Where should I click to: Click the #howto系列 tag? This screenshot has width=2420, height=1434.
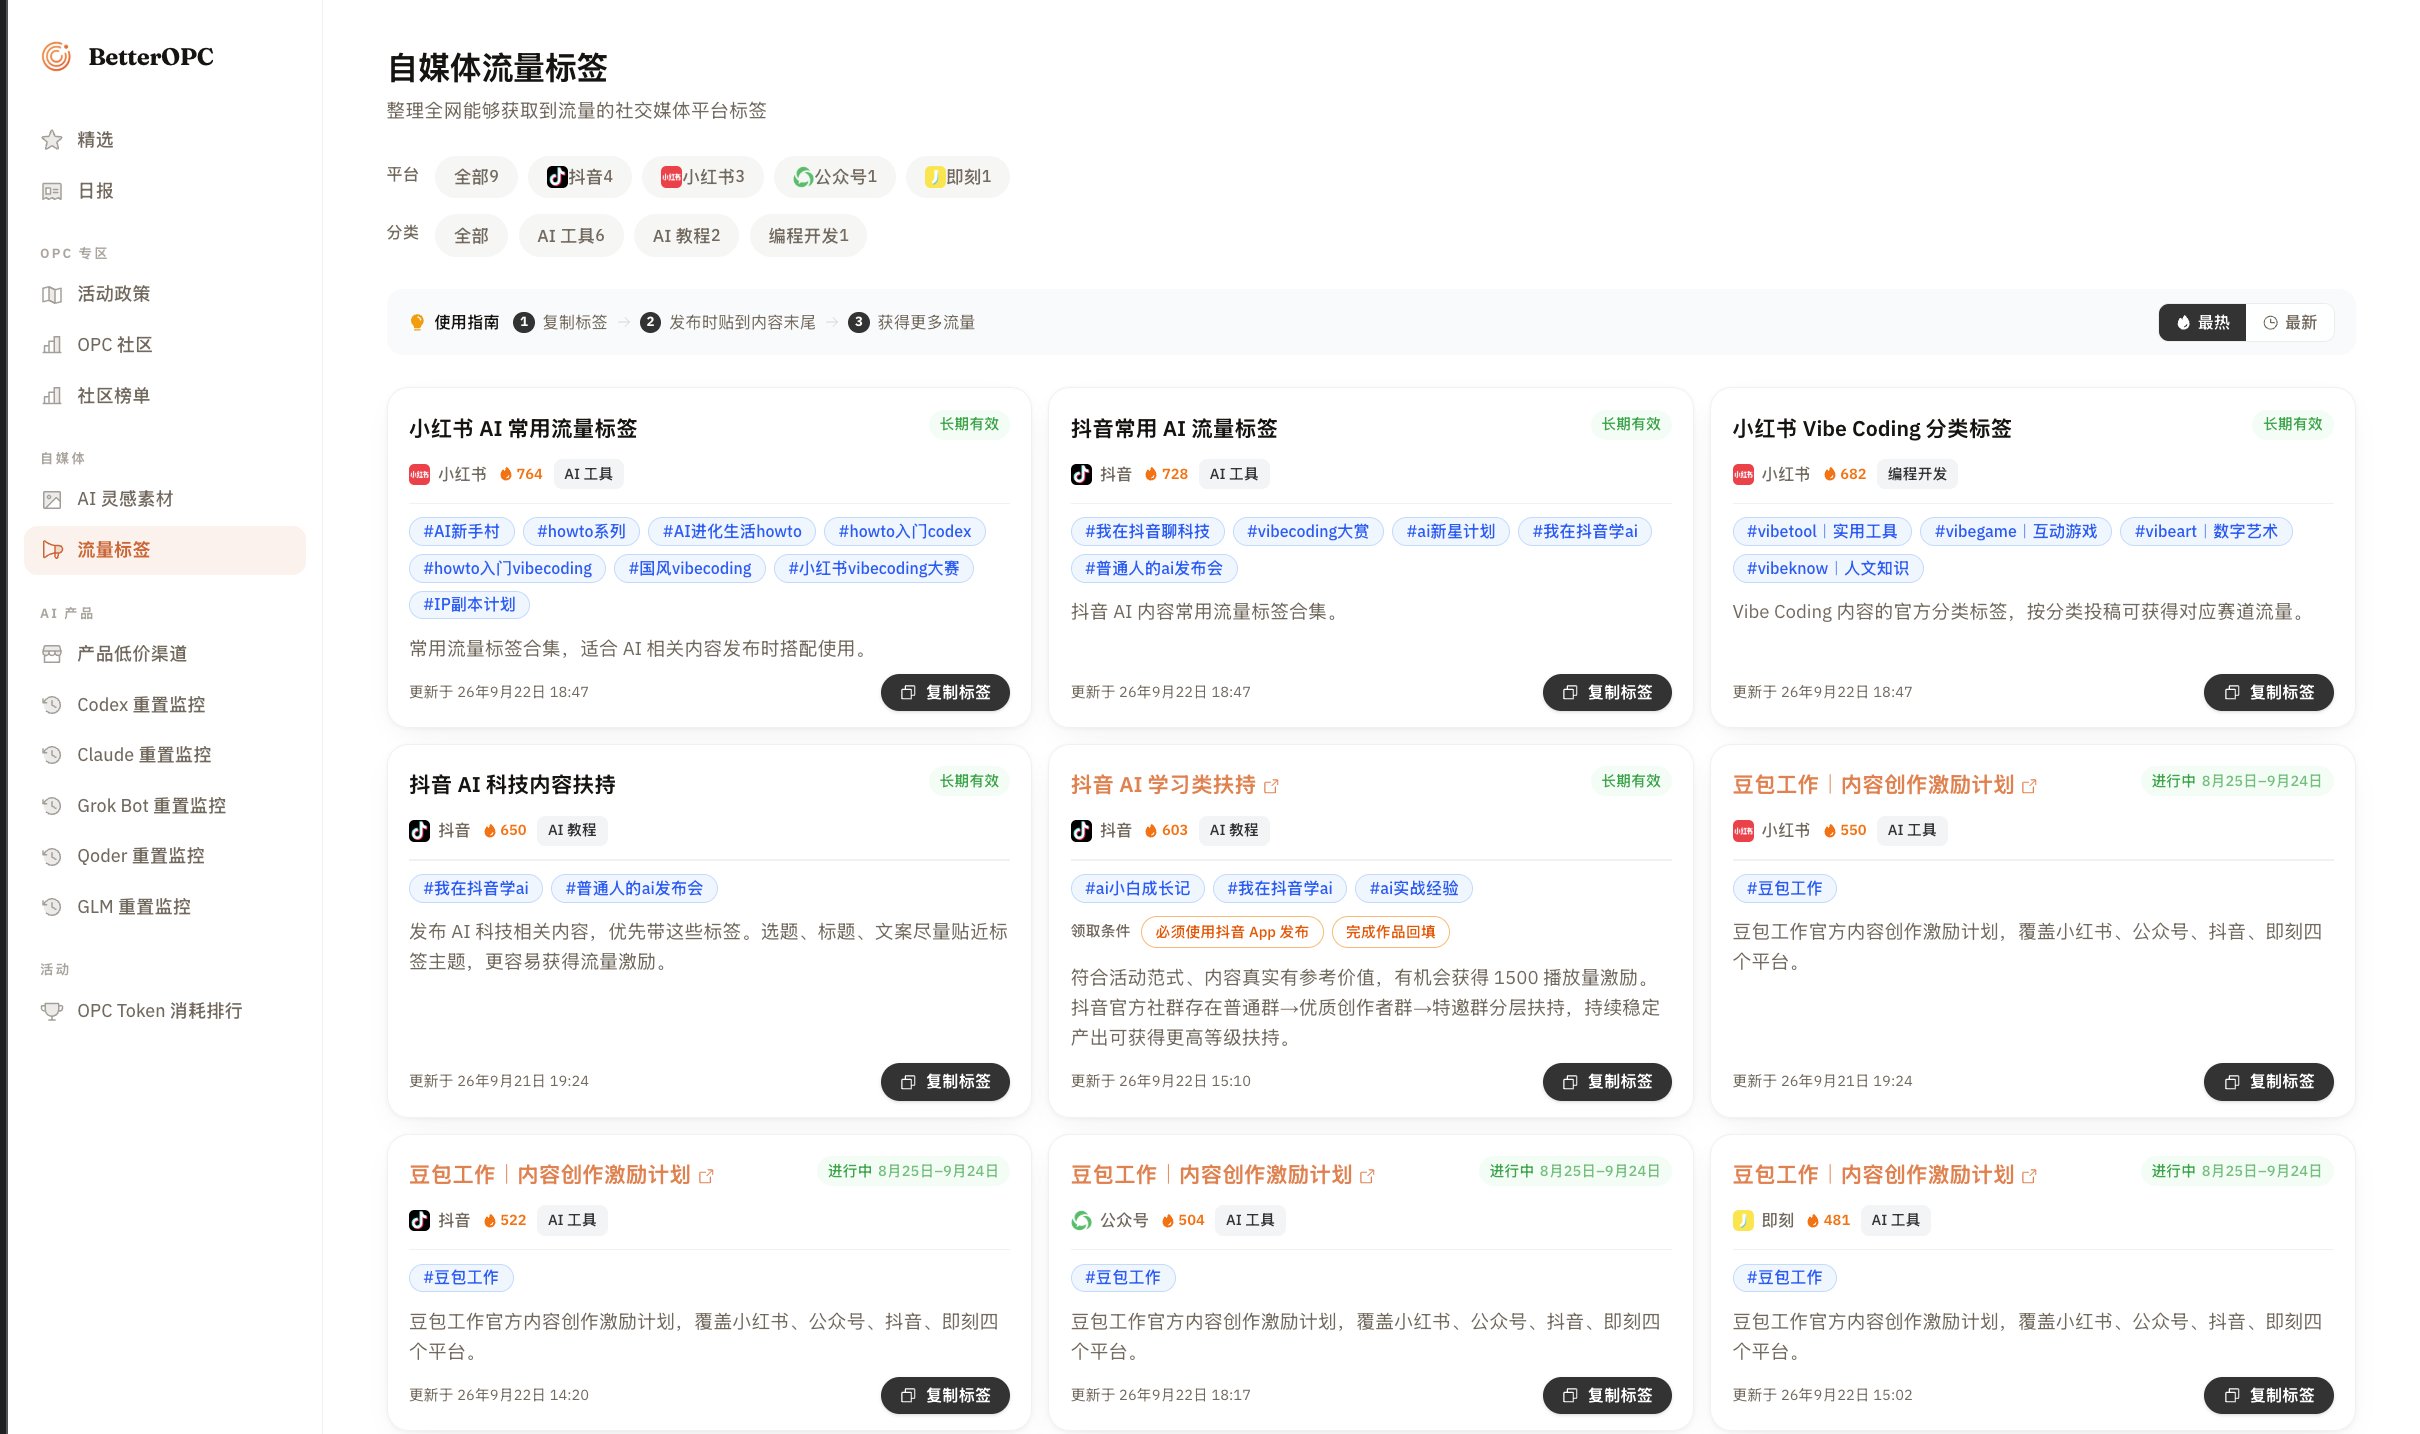coord(581,531)
